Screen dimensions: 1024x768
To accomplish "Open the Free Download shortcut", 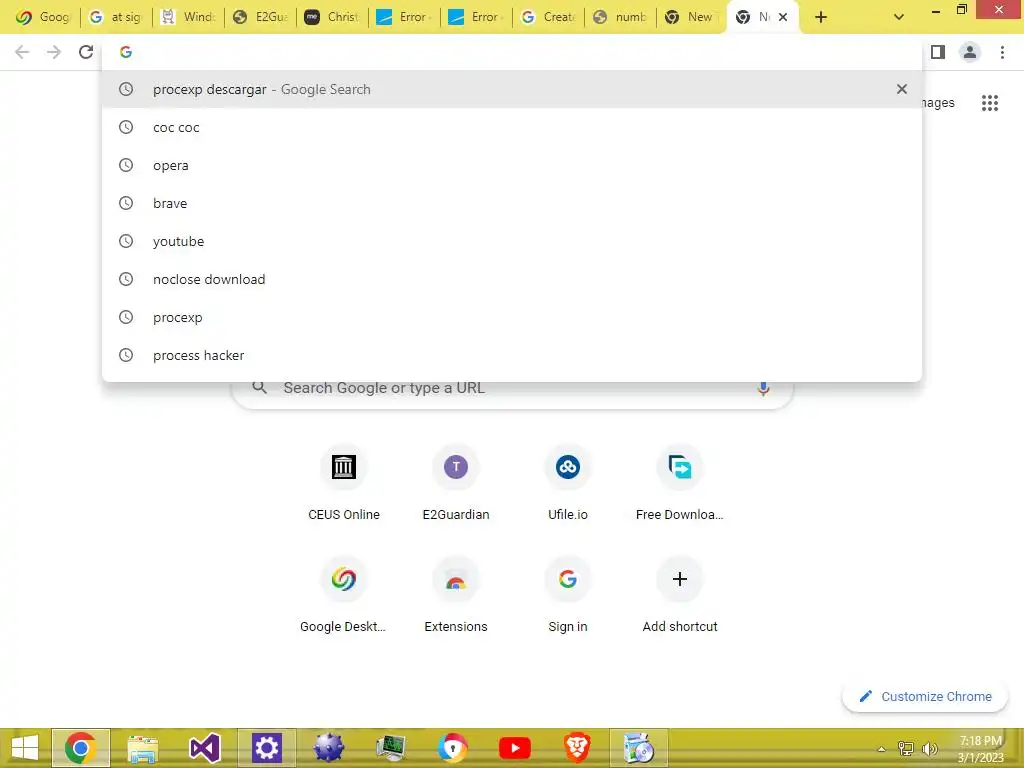I will pyautogui.click(x=680, y=483).
